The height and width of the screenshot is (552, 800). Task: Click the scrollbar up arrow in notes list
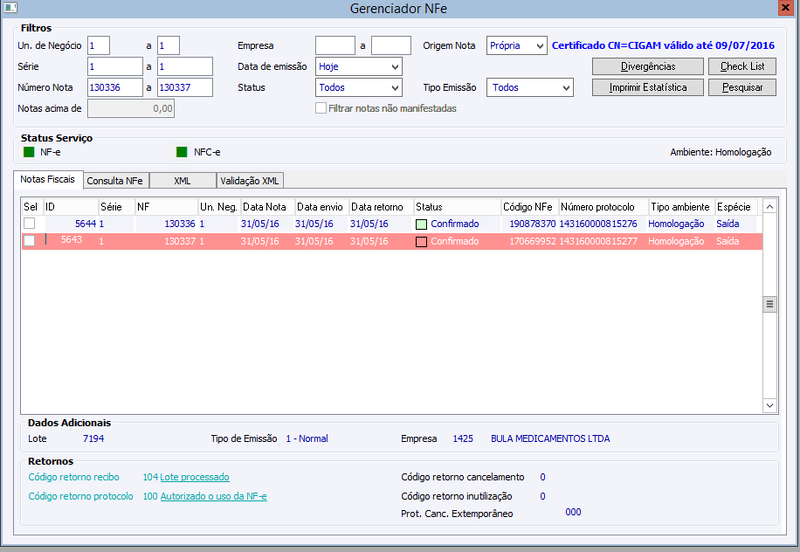click(x=769, y=207)
